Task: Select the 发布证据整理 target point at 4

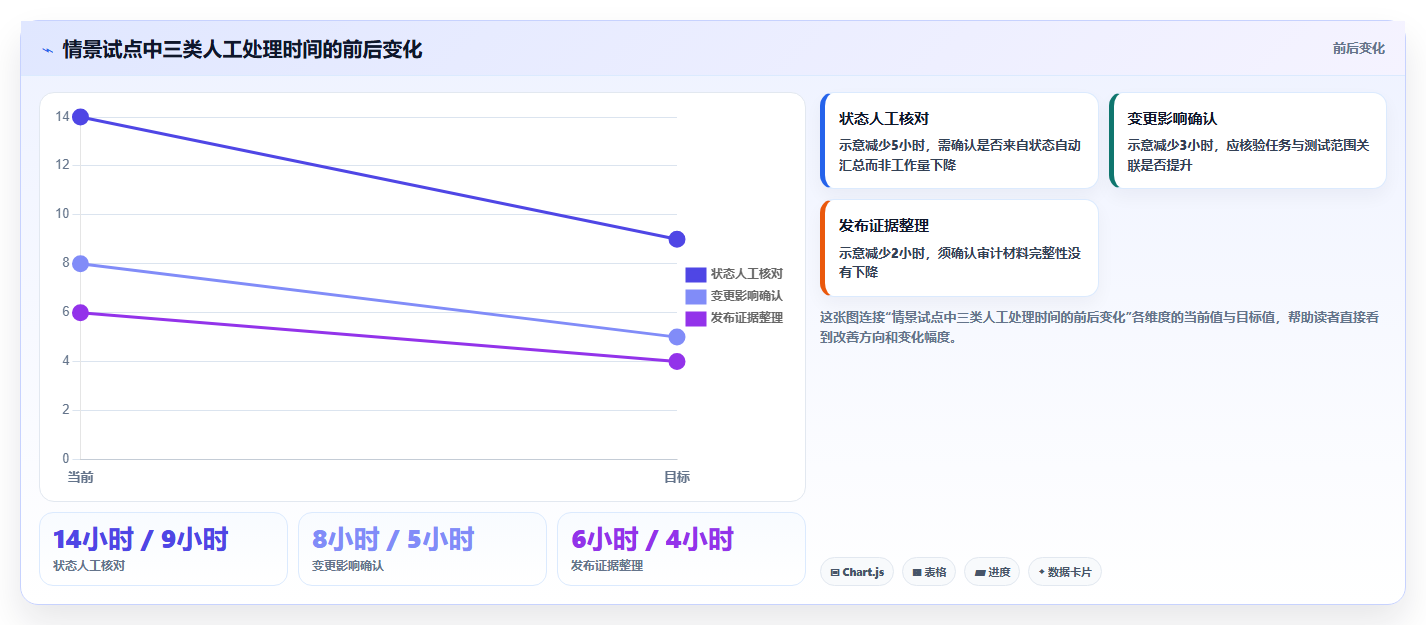Action: pyautogui.click(x=677, y=361)
